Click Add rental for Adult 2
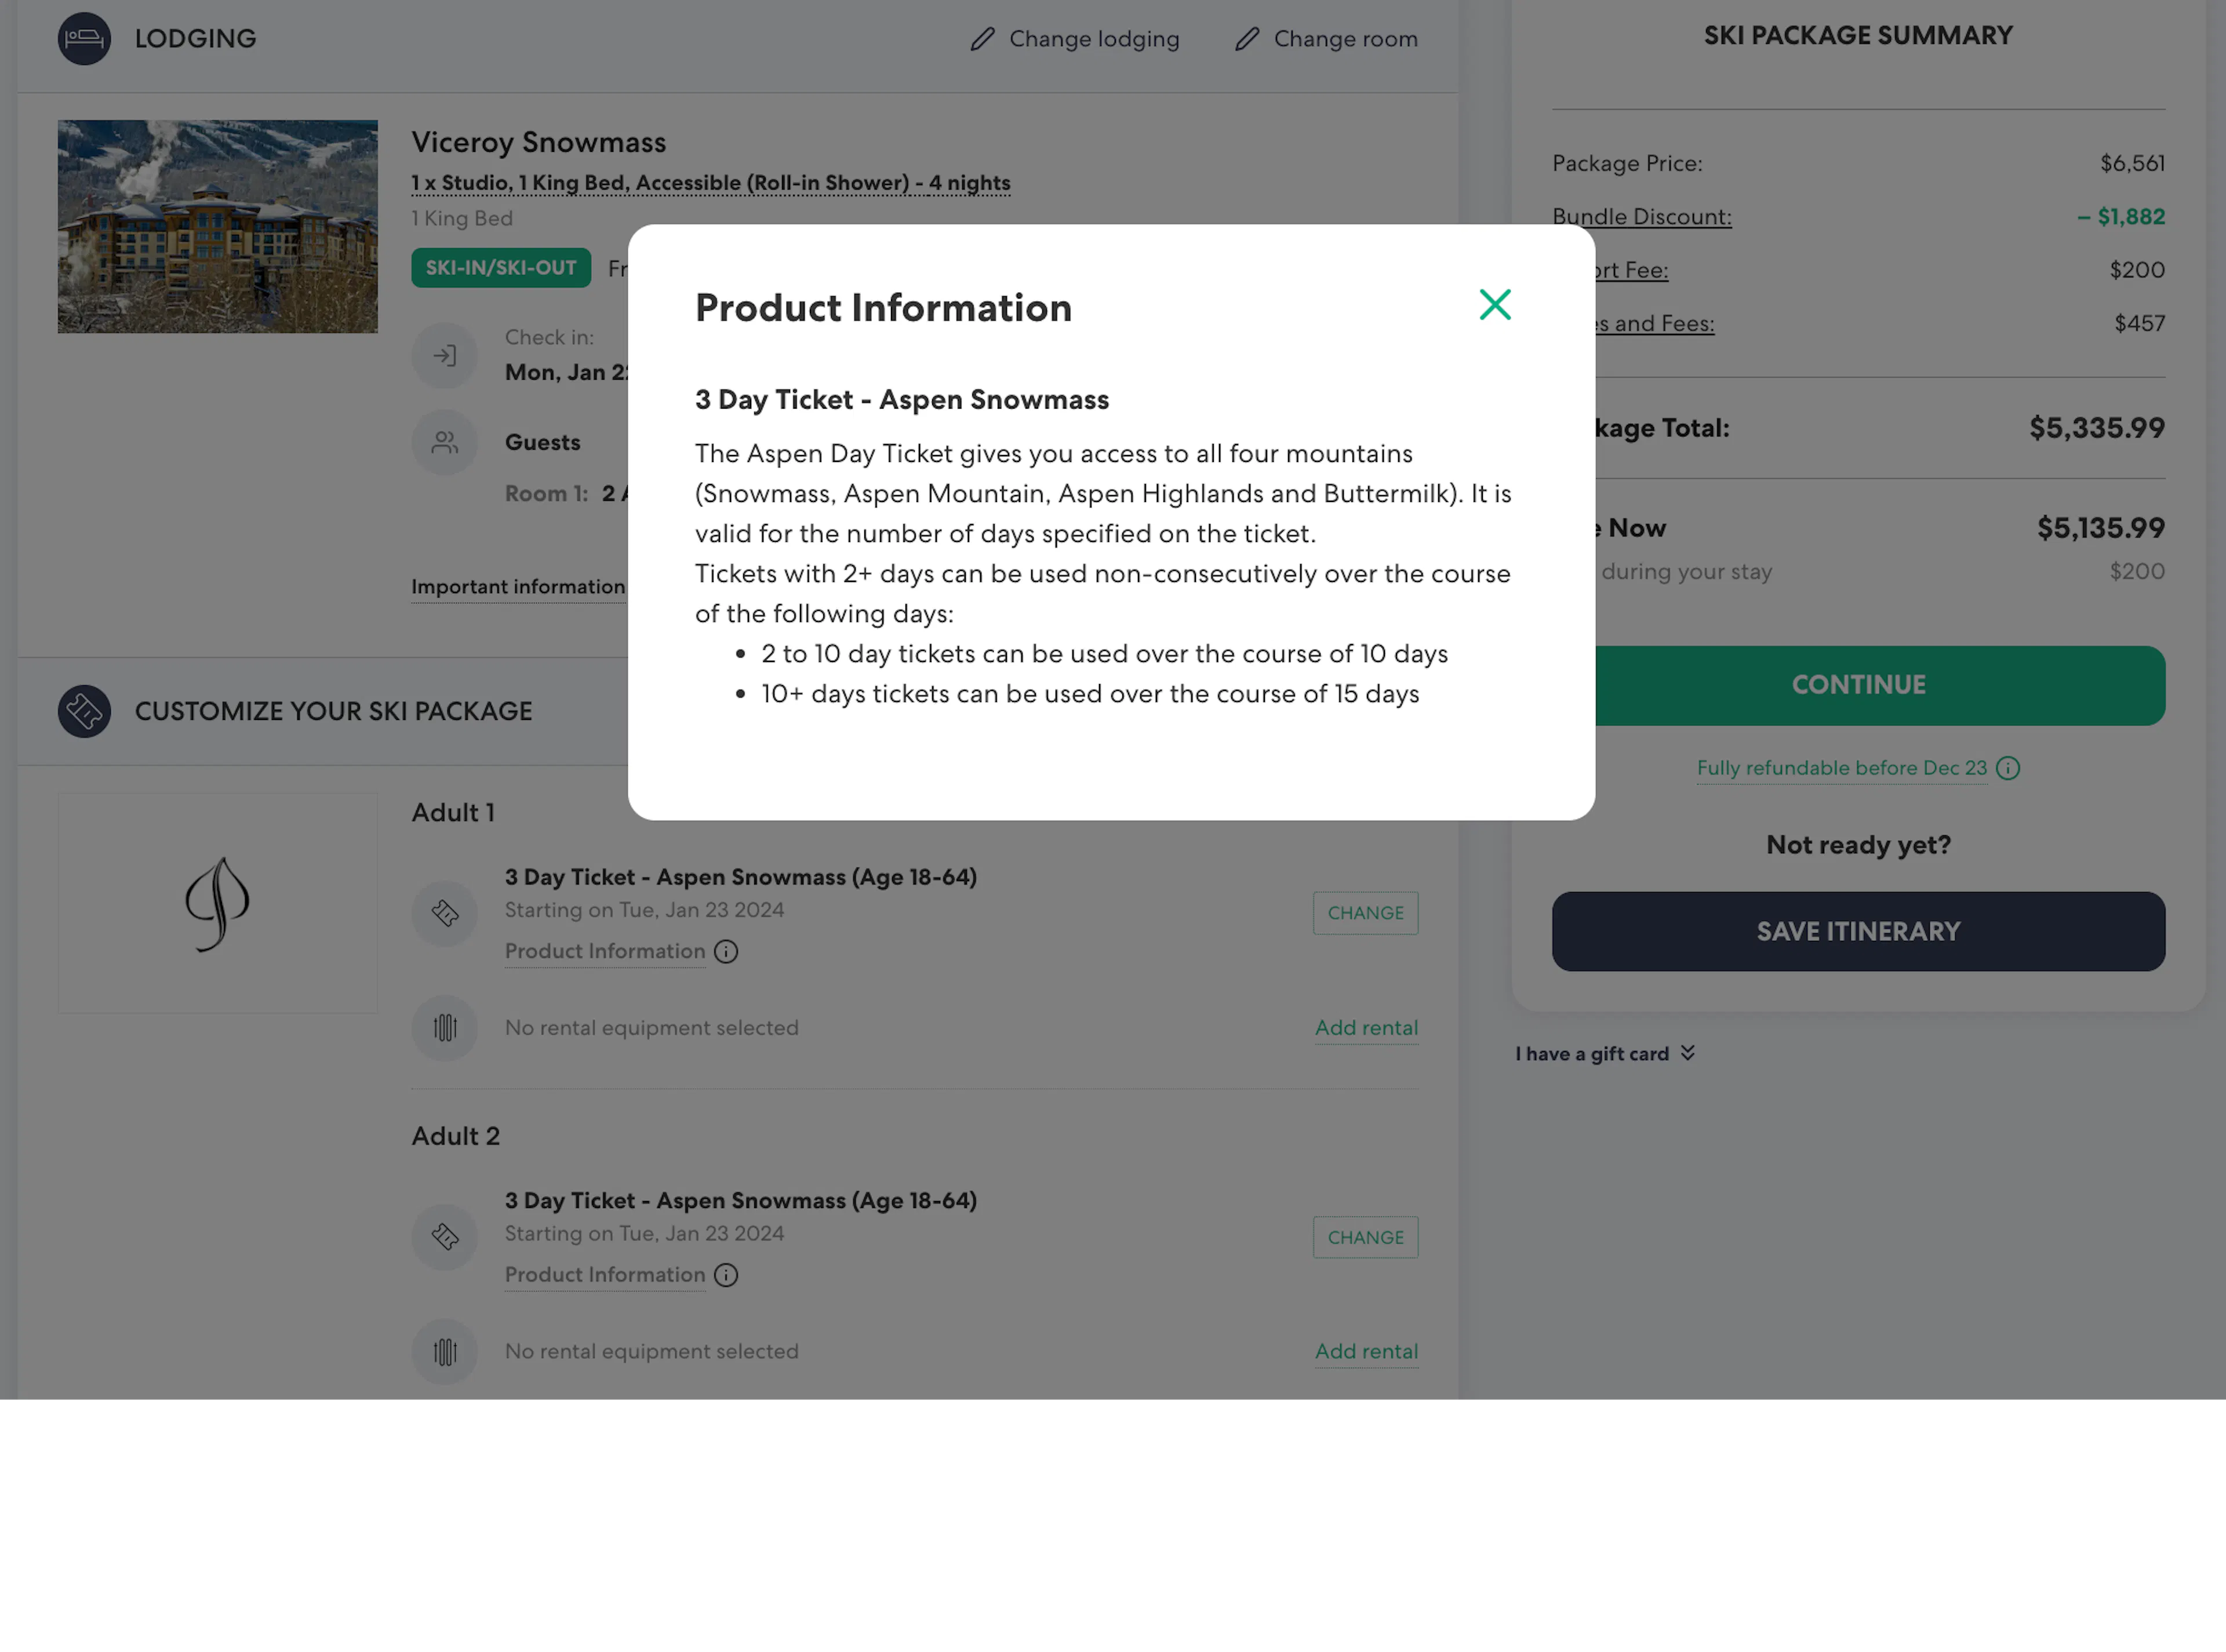 point(1365,1352)
